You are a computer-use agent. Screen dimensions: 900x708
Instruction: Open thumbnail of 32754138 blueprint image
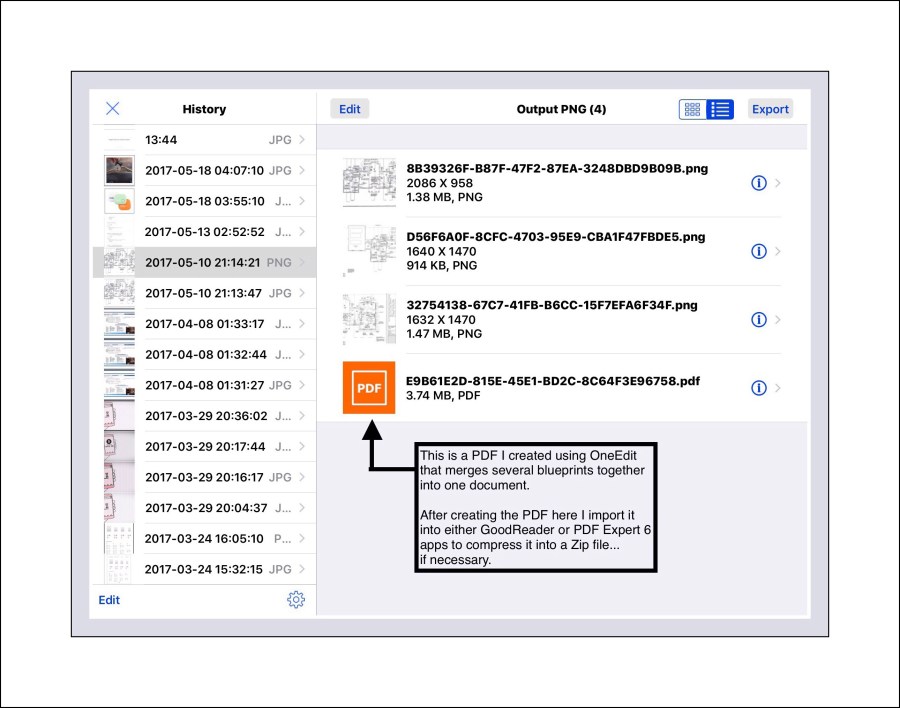(368, 320)
